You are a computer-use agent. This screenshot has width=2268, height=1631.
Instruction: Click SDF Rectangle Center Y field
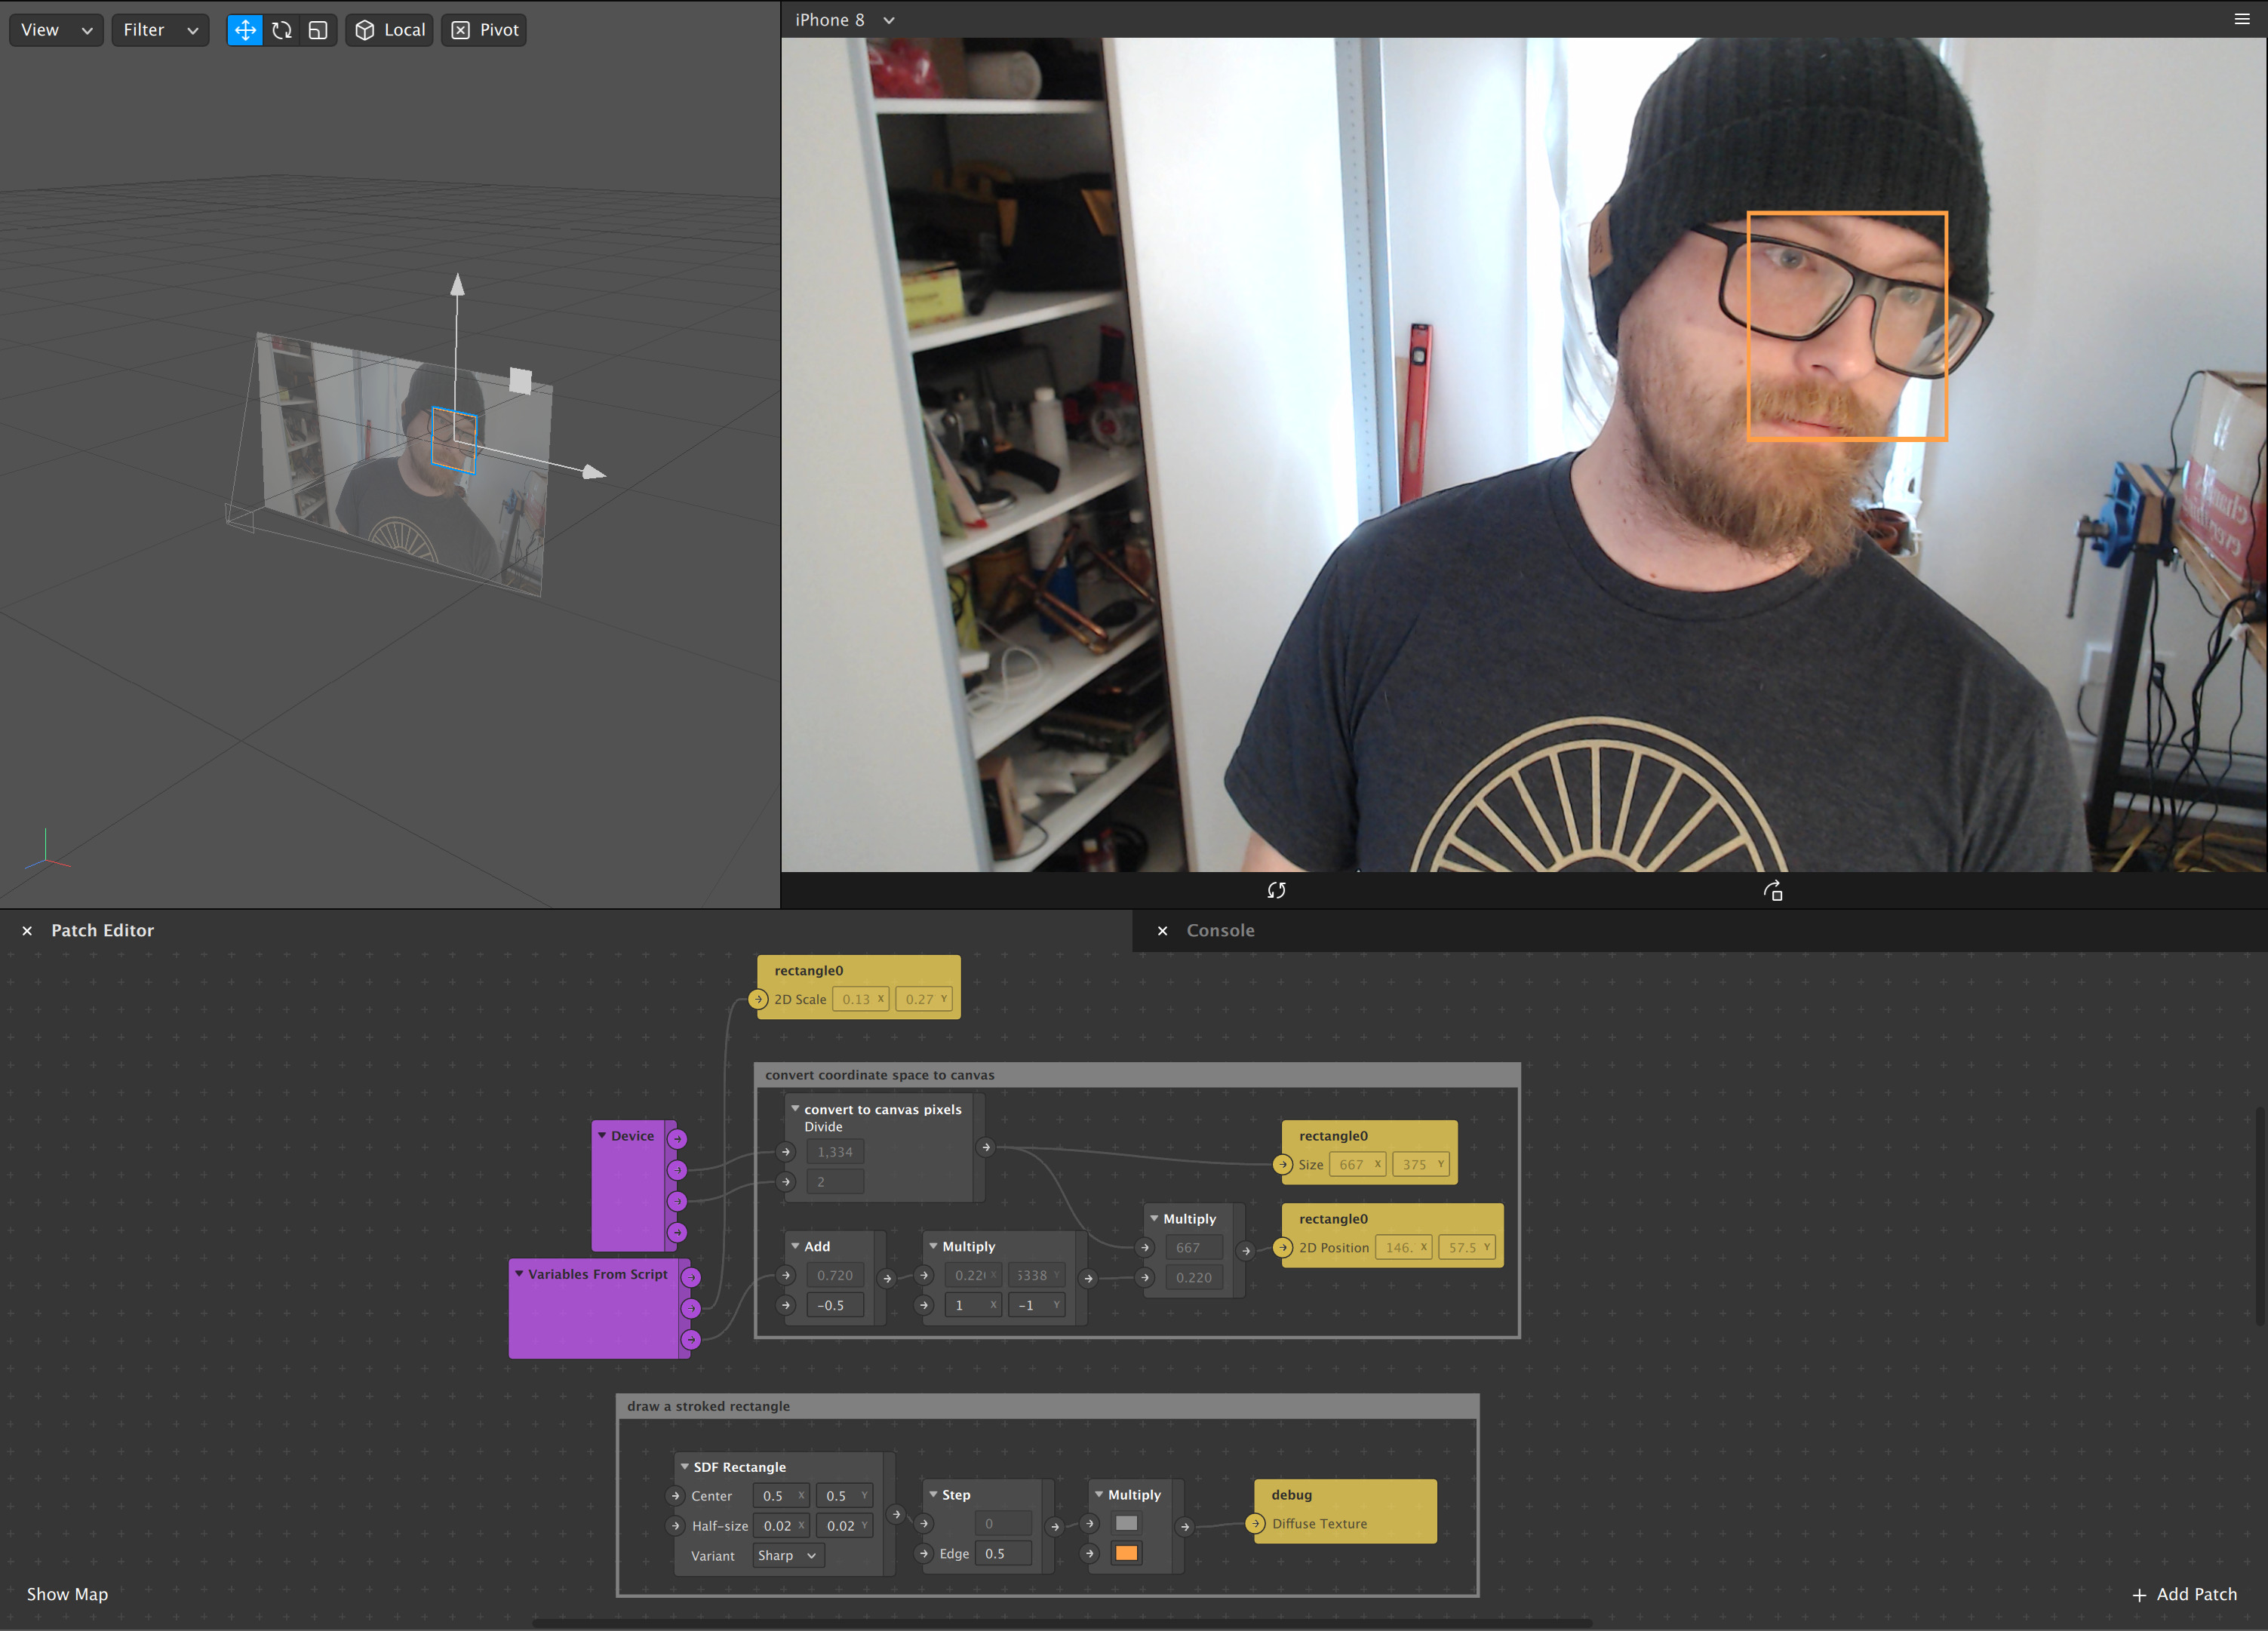point(843,1496)
